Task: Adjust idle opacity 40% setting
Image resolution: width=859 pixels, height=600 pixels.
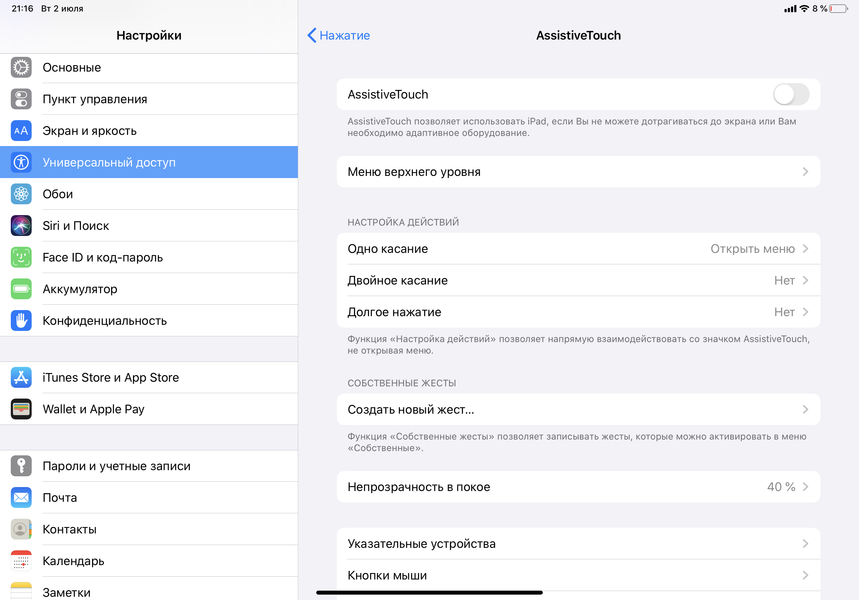Action: click(x=578, y=487)
